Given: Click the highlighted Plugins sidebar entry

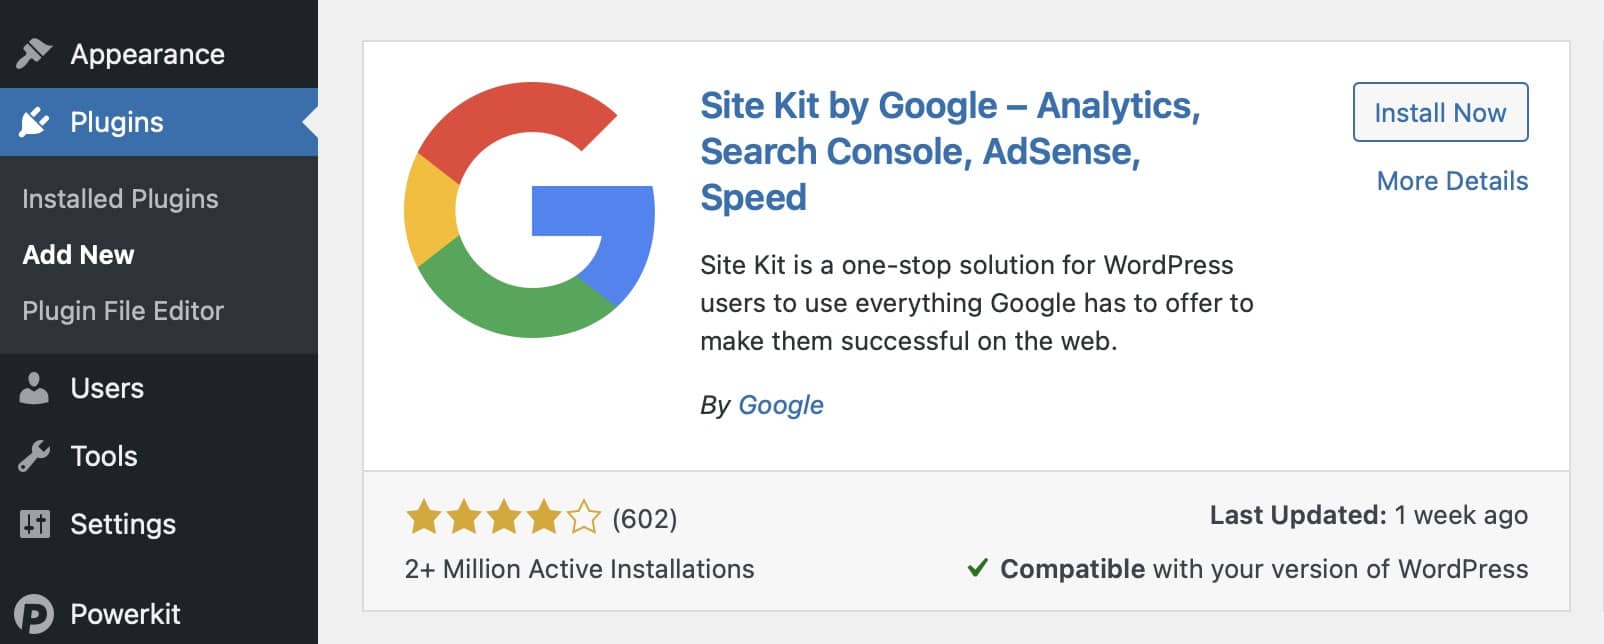Looking at the screenshot, I should coord(117,122).
